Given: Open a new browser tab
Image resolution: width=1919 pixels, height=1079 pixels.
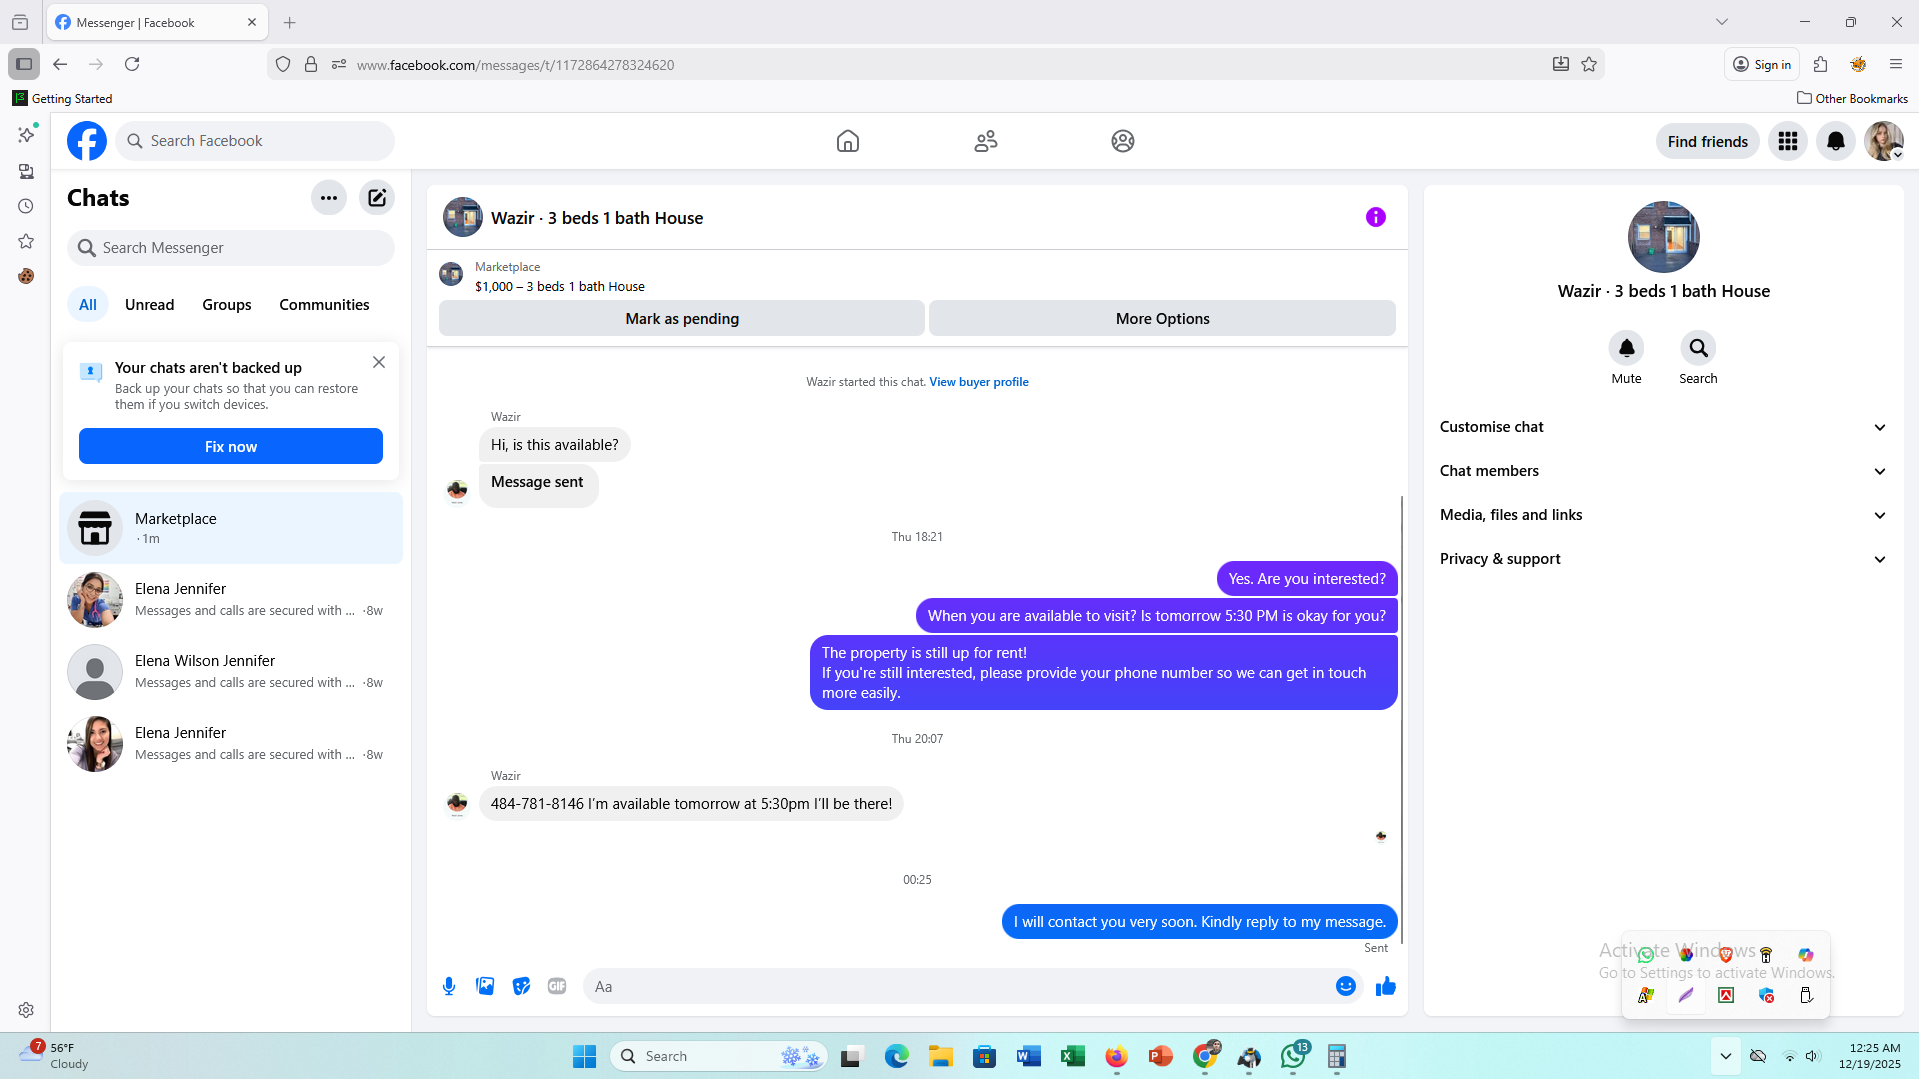Looking at the screenshot, I should [290, 22].
